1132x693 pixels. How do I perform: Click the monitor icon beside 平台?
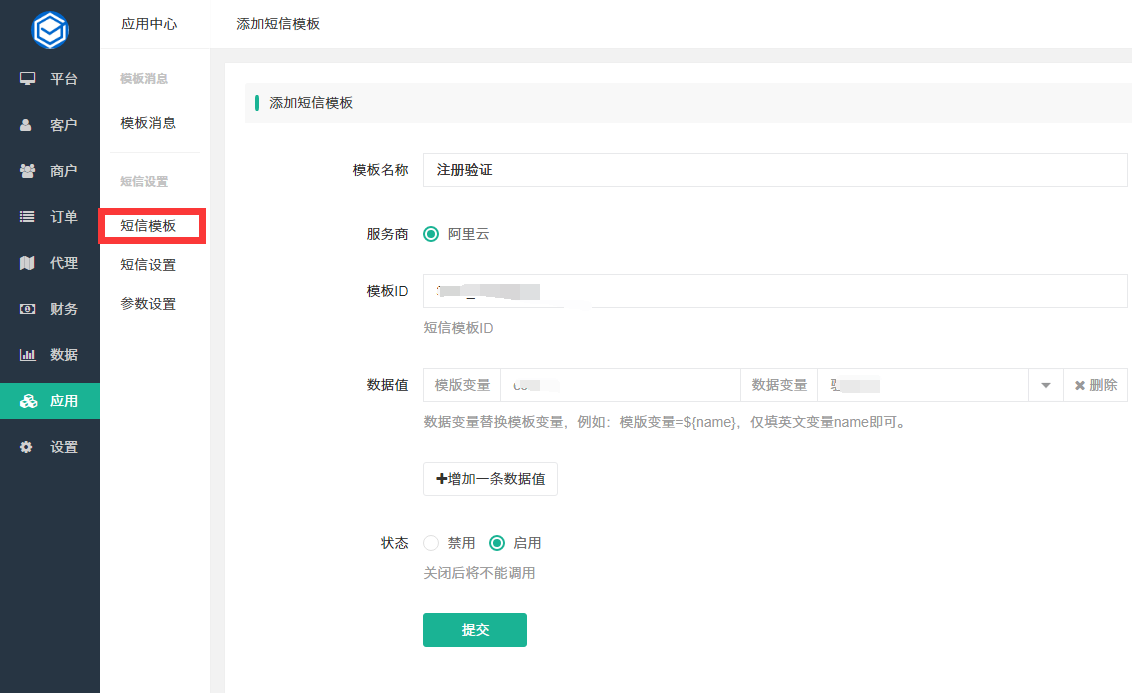pyautogui.click(x=27, y=78)
